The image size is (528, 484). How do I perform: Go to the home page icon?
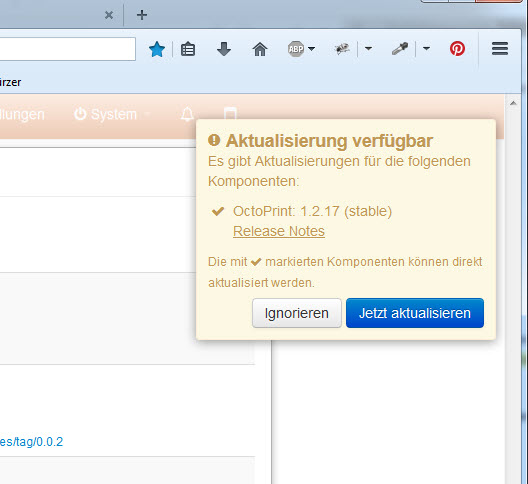click(x=260, y=49)
